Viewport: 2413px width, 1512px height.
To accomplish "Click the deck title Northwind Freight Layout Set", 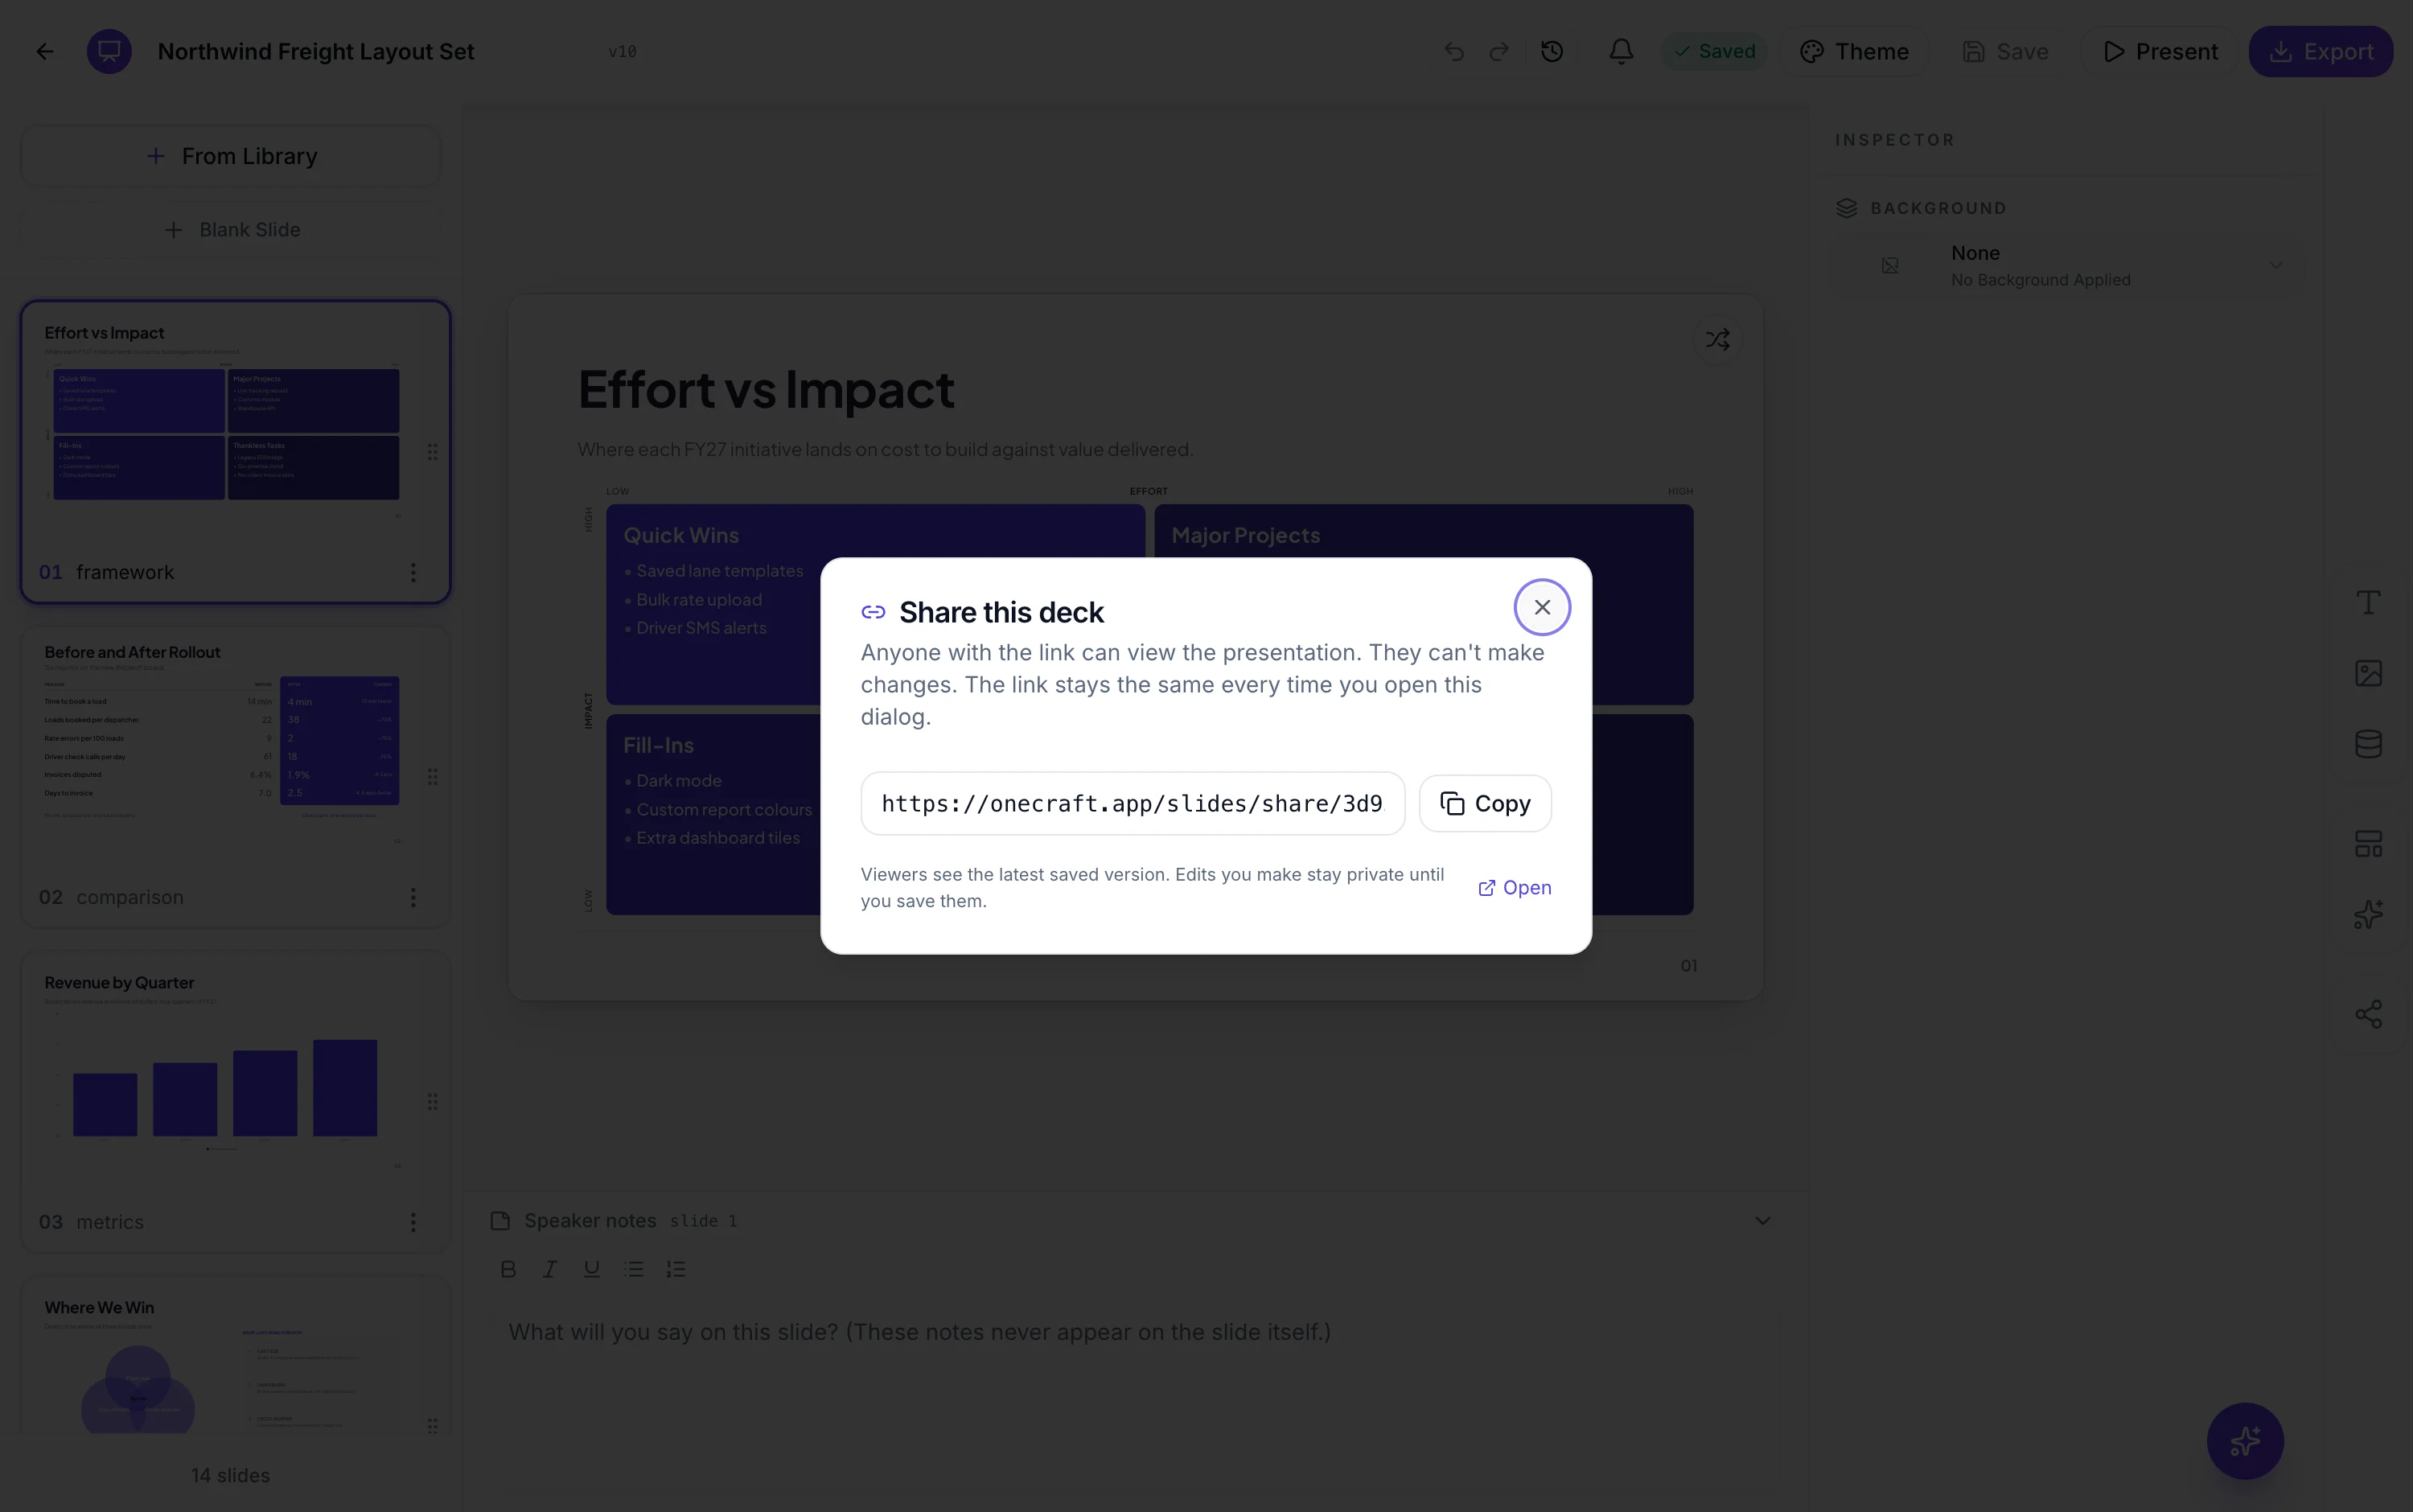I will pos(316,51).
